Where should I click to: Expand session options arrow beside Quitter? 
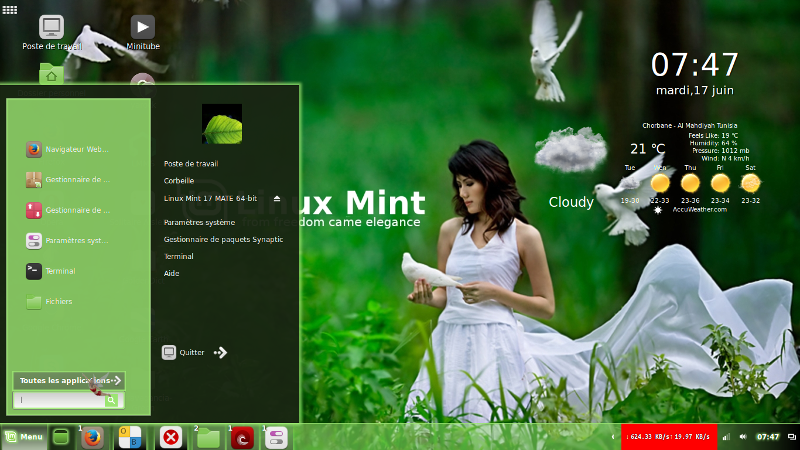coord(220,353)
